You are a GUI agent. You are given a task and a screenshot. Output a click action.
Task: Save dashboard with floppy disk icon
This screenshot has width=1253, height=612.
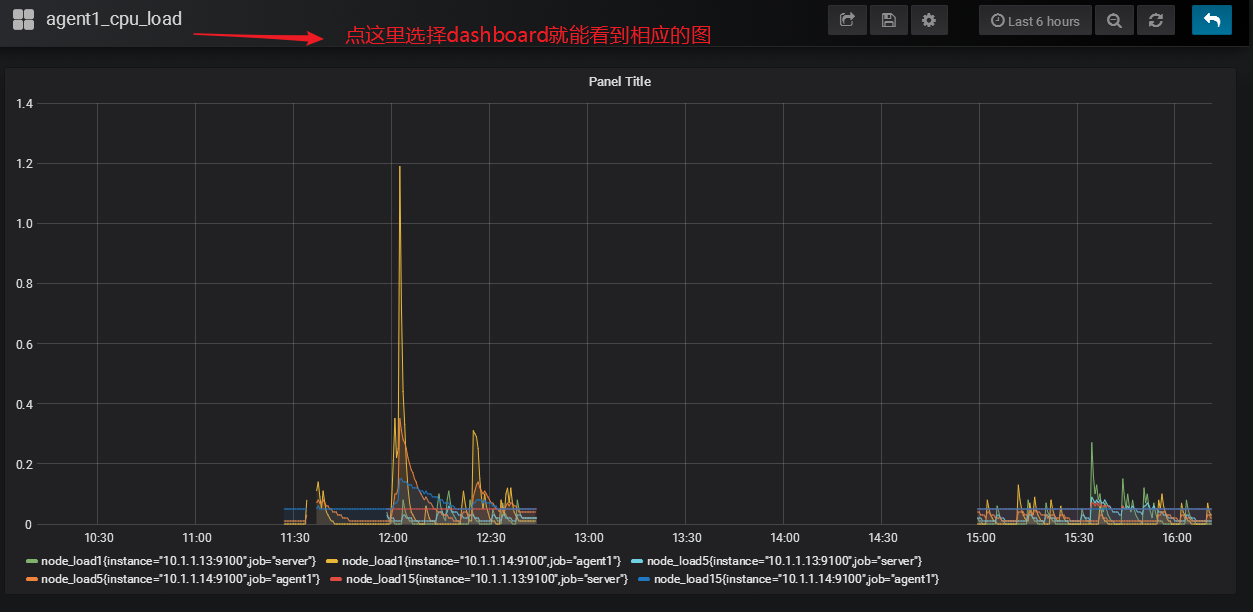point(888,20)
